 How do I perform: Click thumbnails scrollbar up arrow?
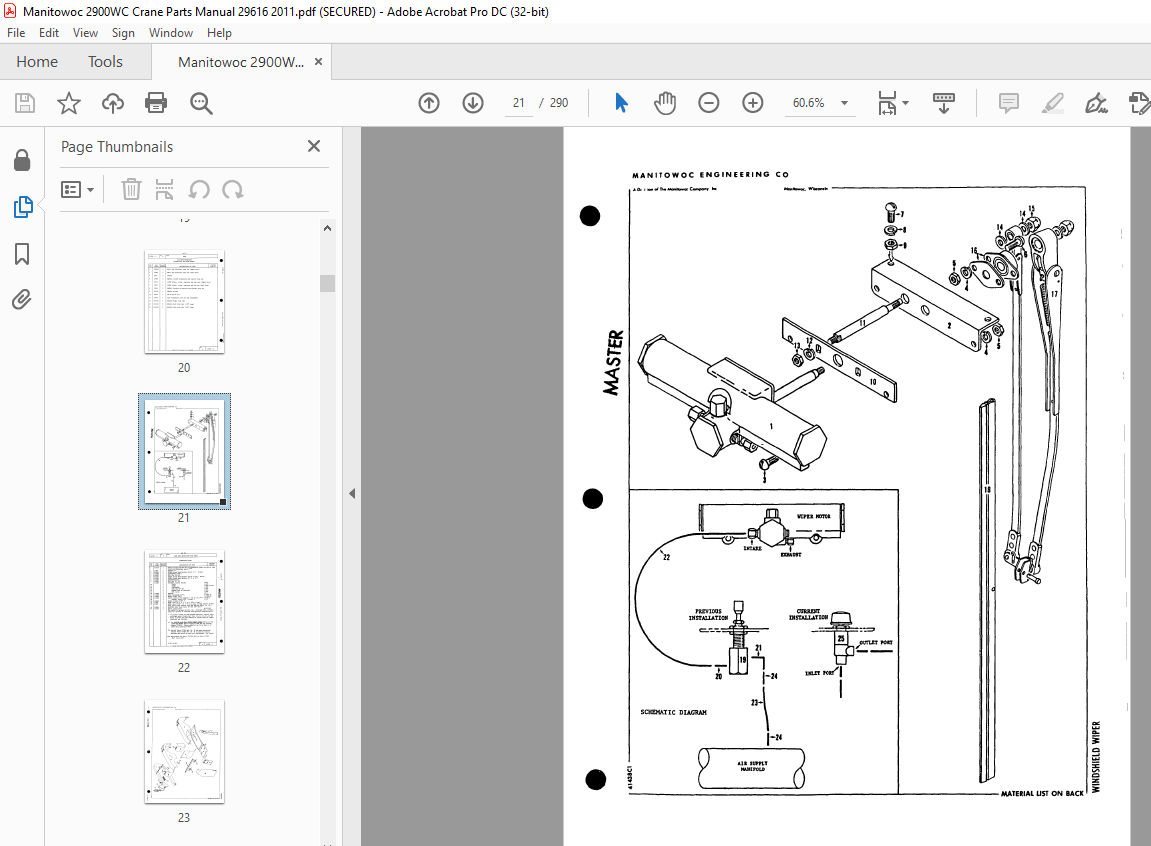(327, 228)
